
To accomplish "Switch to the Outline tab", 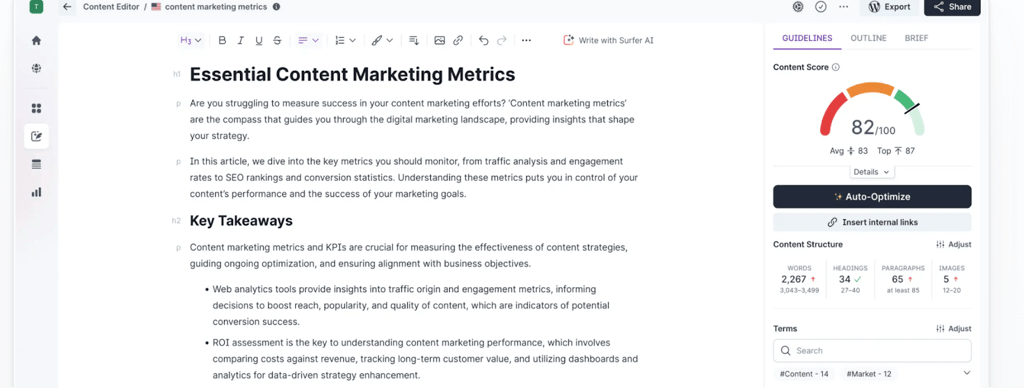I will [869, 39].
